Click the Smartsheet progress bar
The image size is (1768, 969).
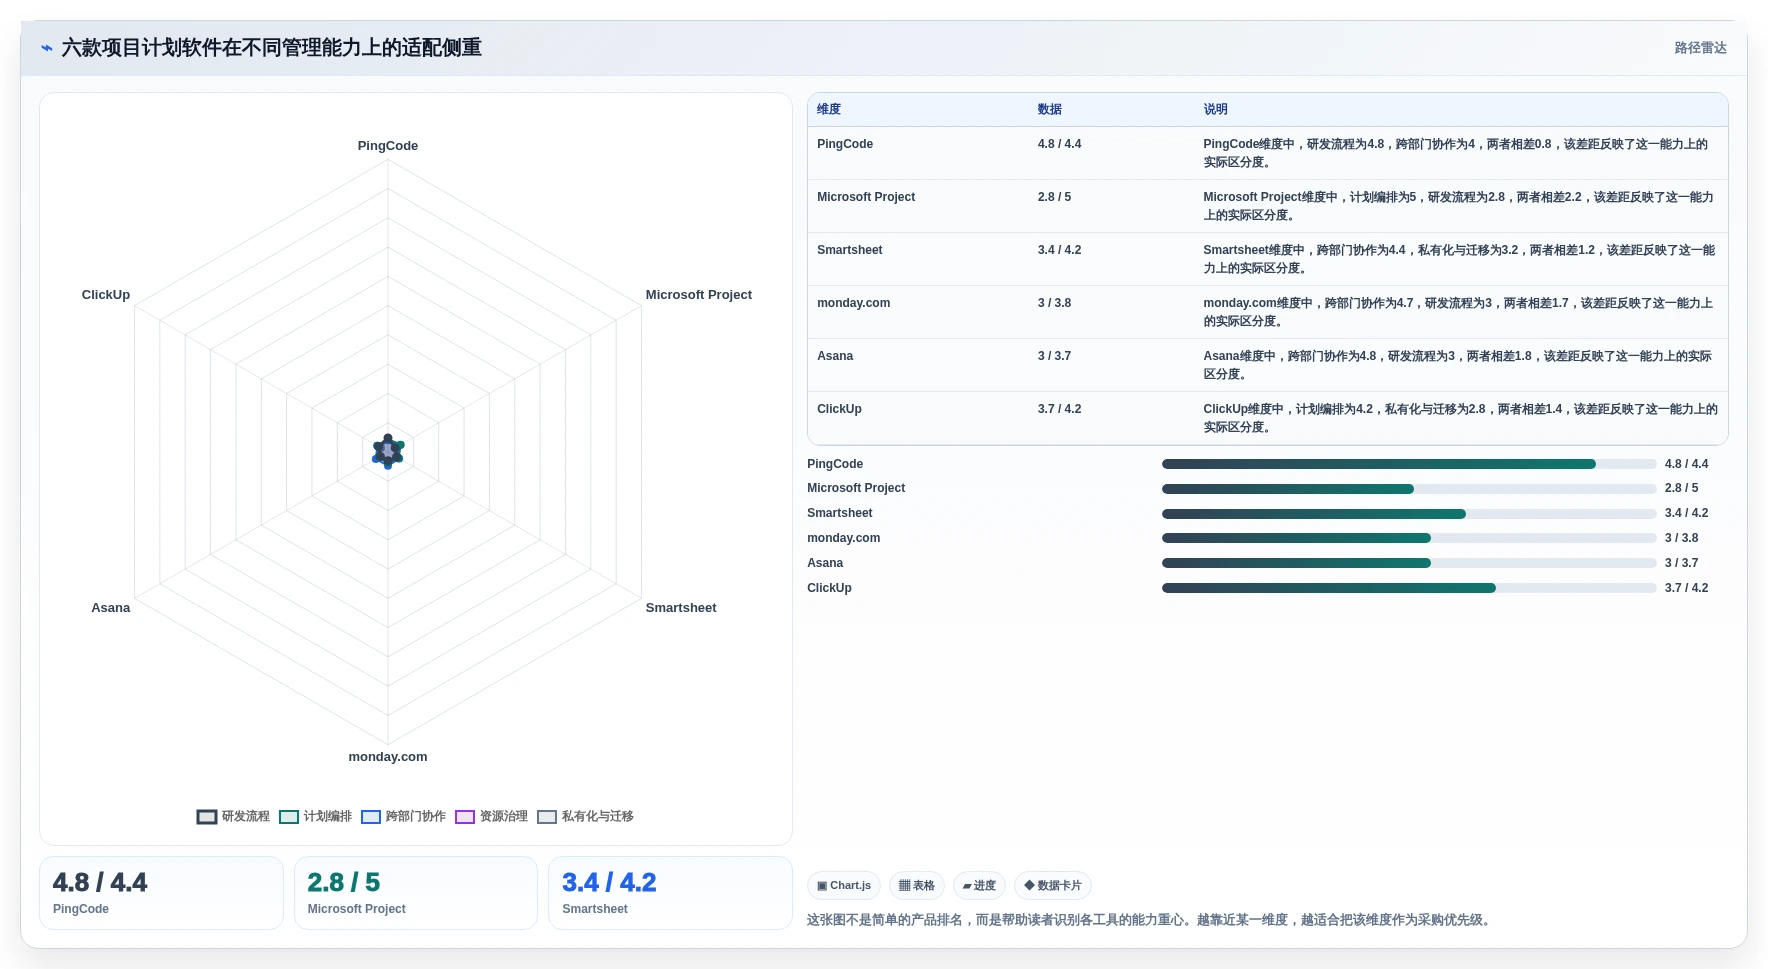1409,514
